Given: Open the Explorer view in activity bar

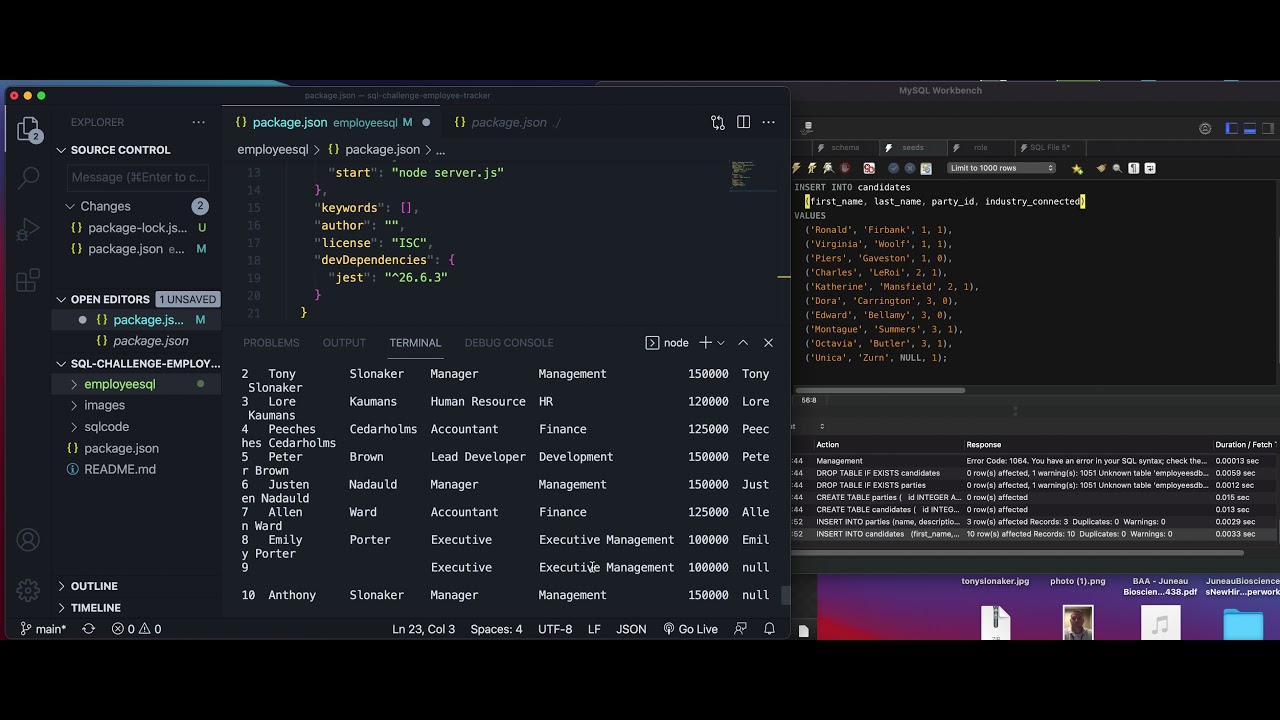Looking at the screenshot, I should coord(29,129).
